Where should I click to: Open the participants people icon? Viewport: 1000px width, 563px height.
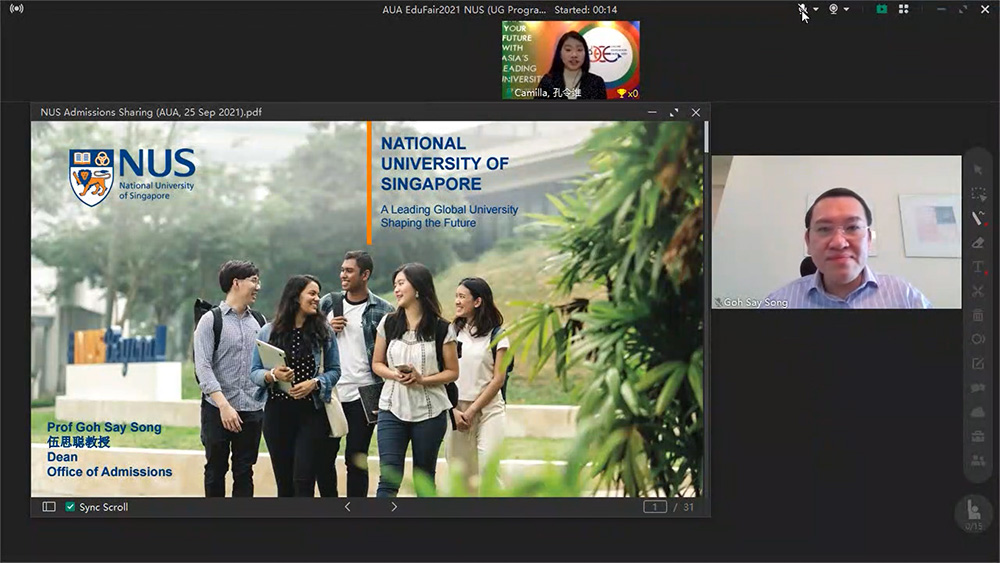(978, 460)
